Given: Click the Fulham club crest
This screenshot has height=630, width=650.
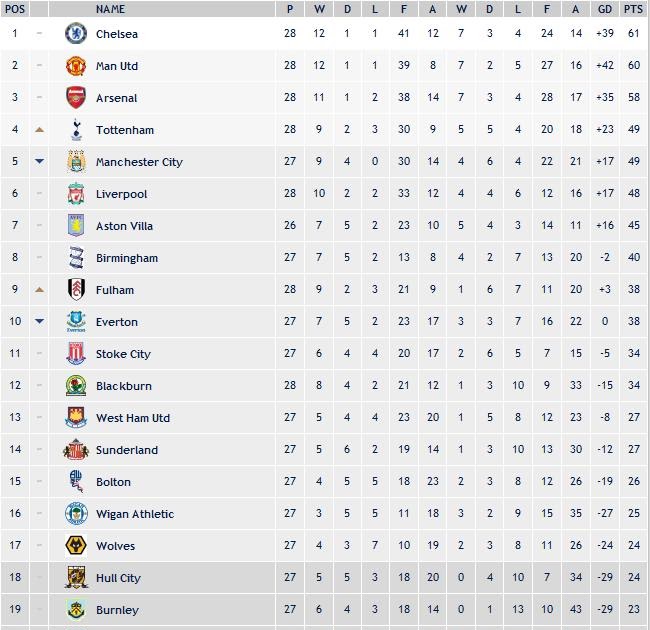Looking at the screenshot, I should coord(76,289).
